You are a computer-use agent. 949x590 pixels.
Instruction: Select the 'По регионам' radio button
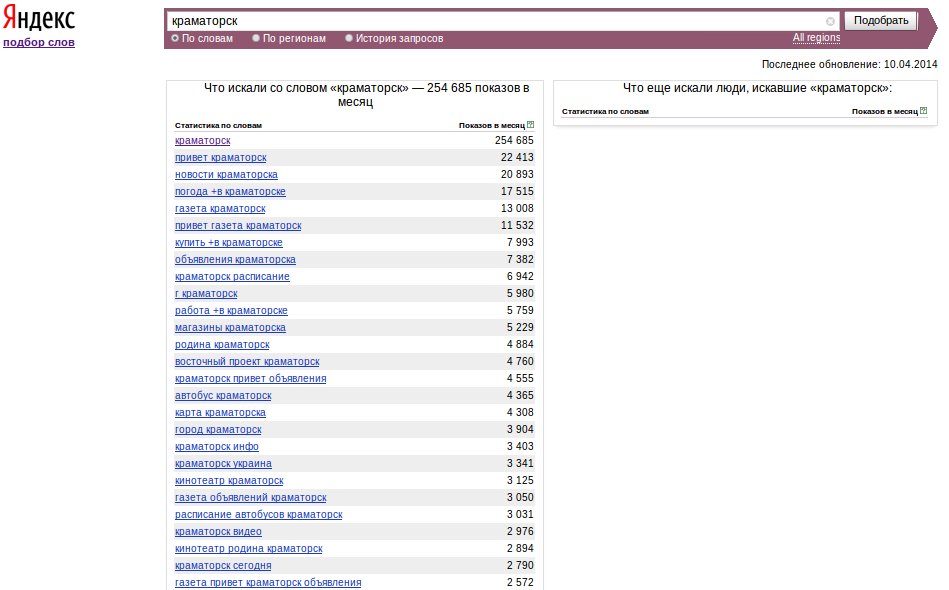[x=256, y=38]
